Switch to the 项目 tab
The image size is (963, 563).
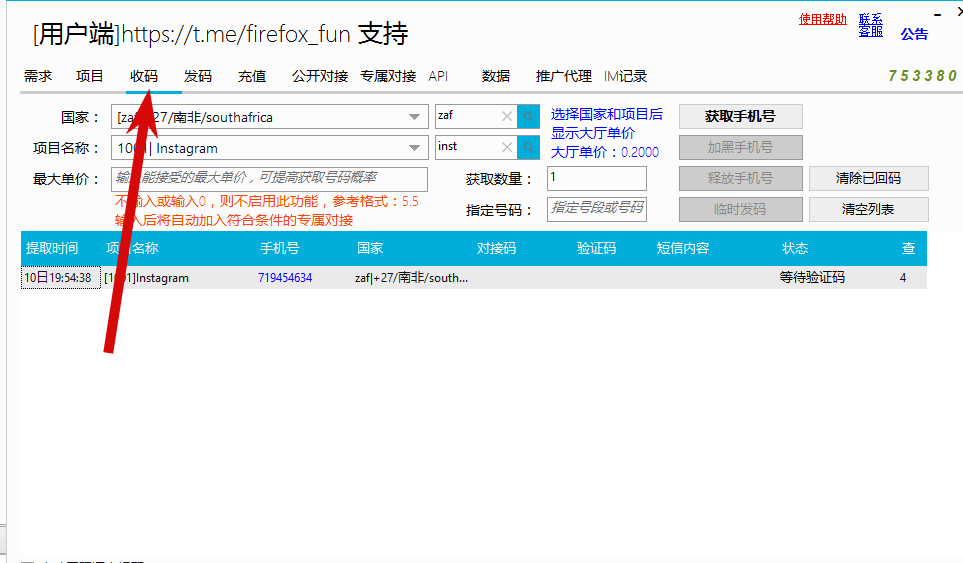pos(90,76)
